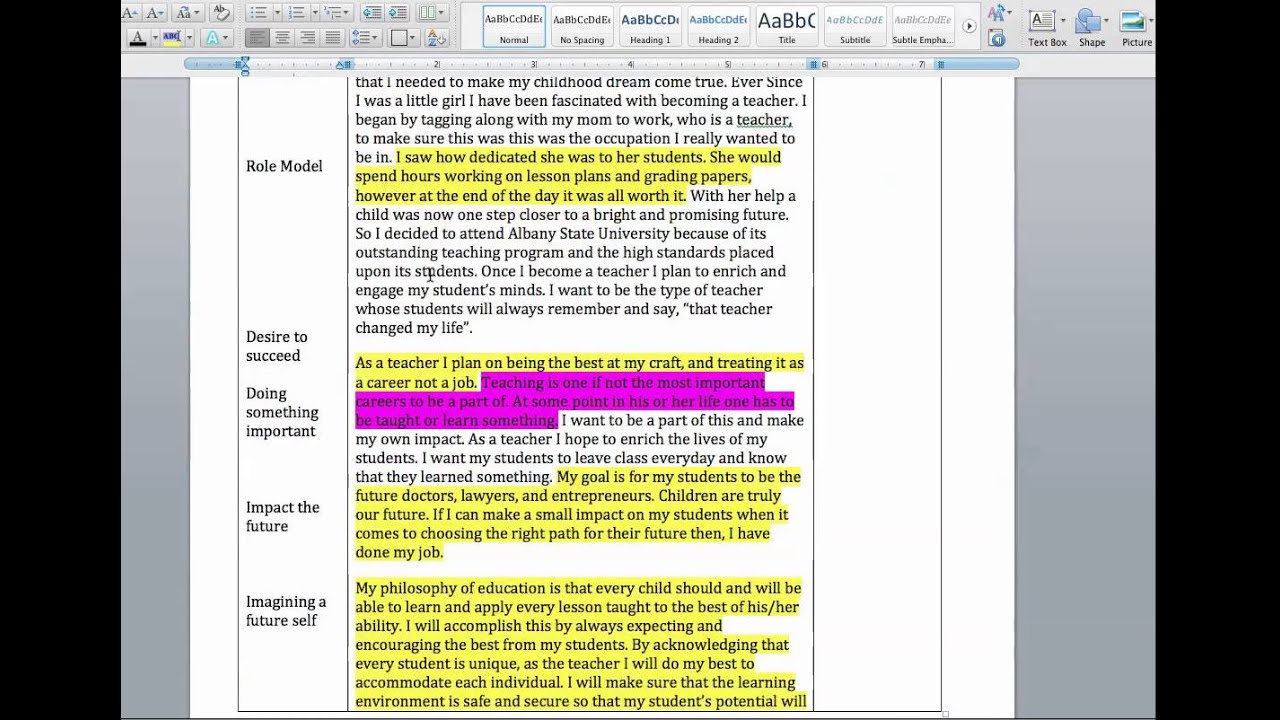
Task: Click the line spacing icon
Action: pyautogui.click(x=361, y=38)
